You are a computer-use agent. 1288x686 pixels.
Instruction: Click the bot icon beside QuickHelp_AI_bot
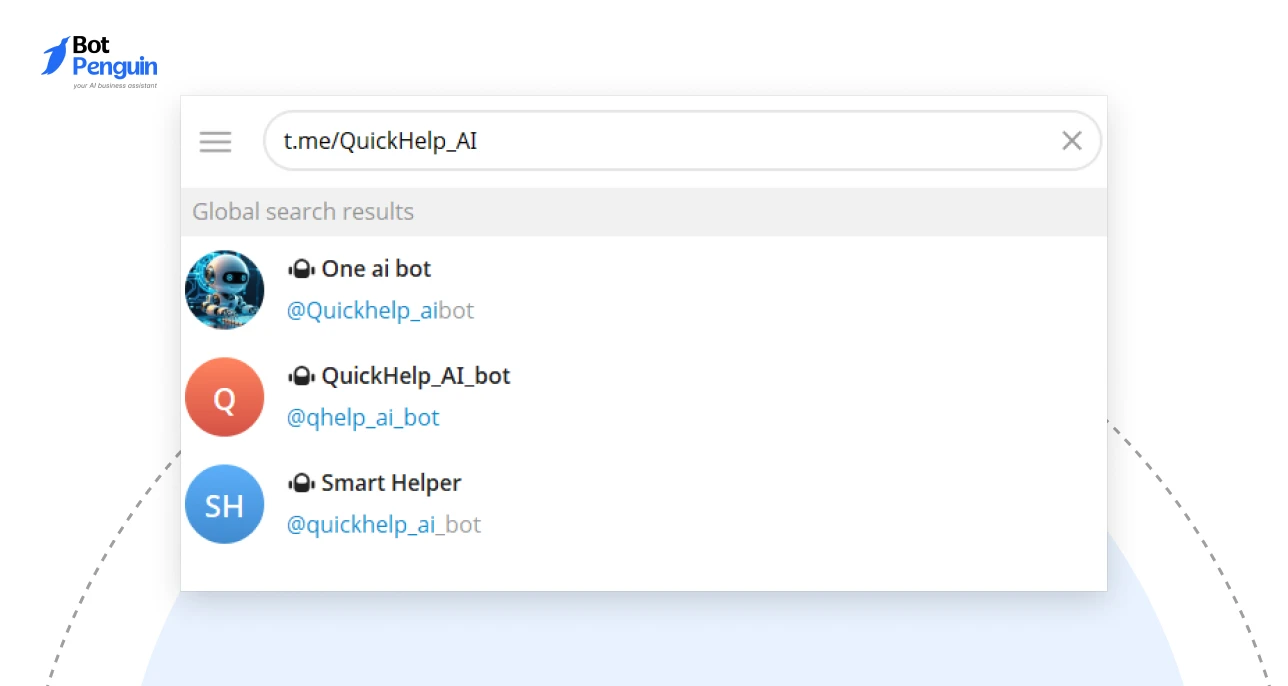pyautogui.click(x=302, y=377)
